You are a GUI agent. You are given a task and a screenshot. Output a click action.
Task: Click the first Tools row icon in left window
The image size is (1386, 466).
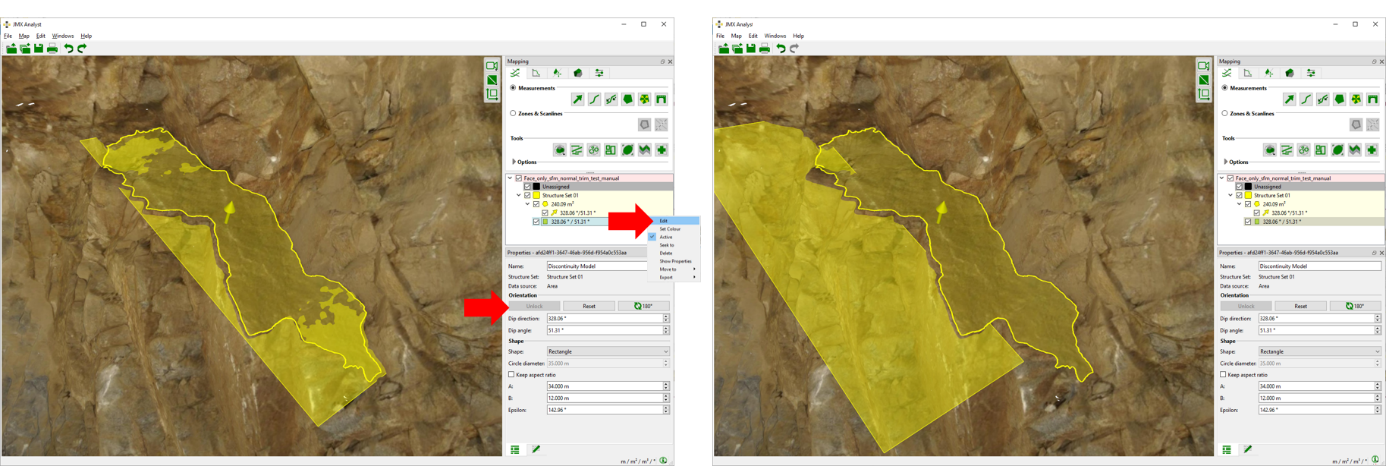click(x=560, y=150)
